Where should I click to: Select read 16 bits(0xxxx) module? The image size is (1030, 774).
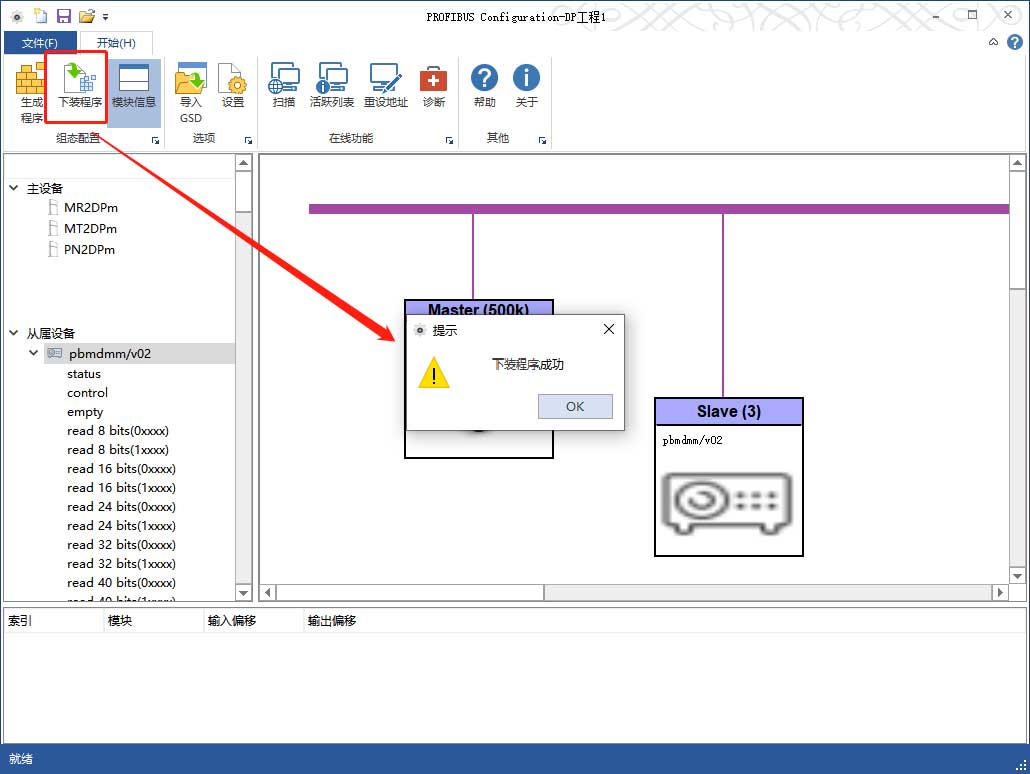tap(121, 469)
